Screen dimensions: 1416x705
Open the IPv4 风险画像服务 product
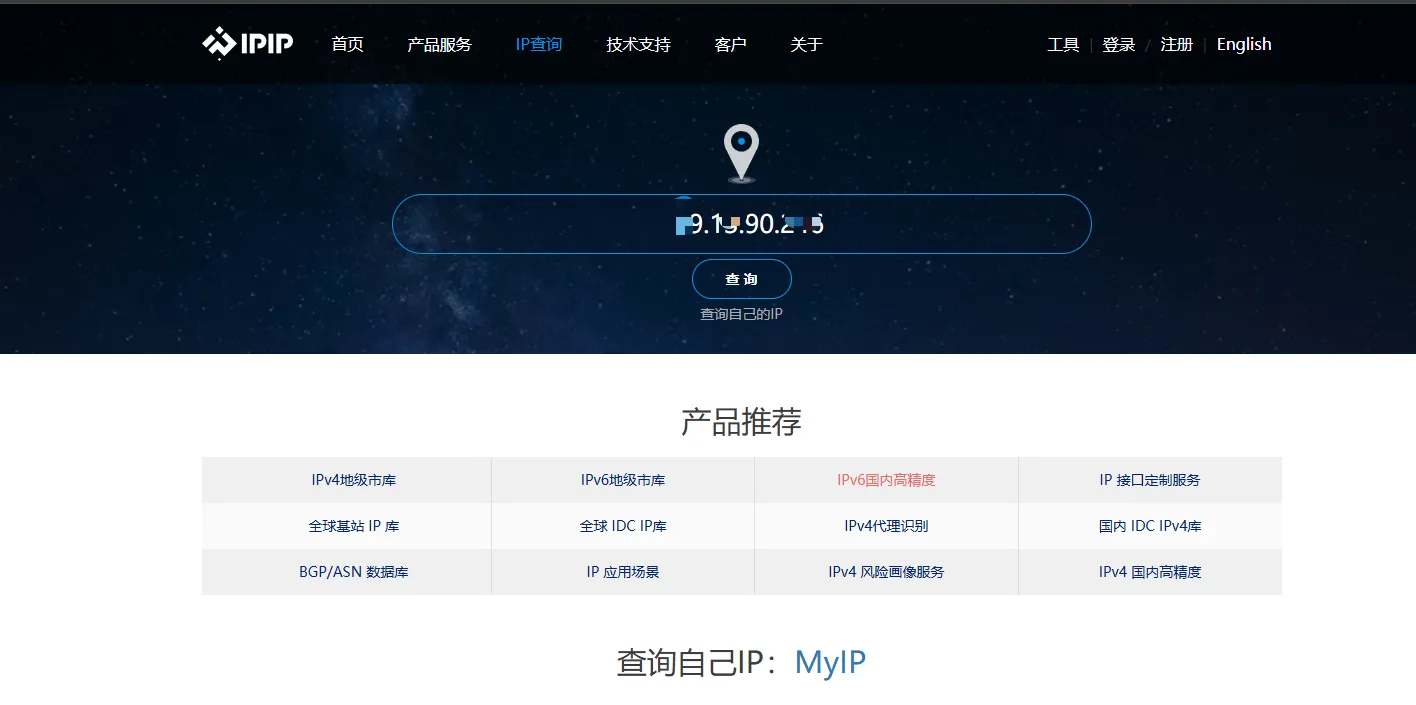click(x=885, y=572)
